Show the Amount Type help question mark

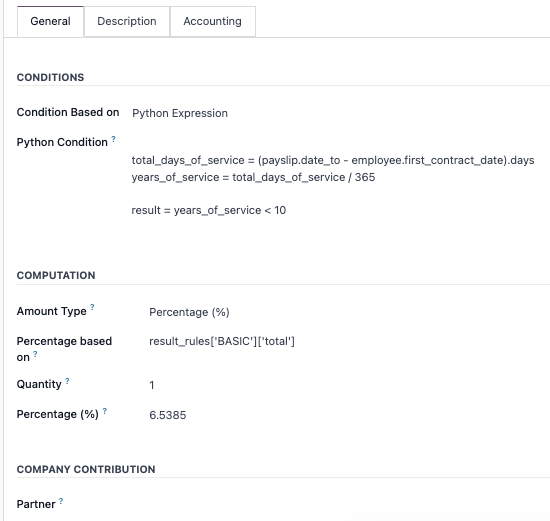click(x=92, y=307)
